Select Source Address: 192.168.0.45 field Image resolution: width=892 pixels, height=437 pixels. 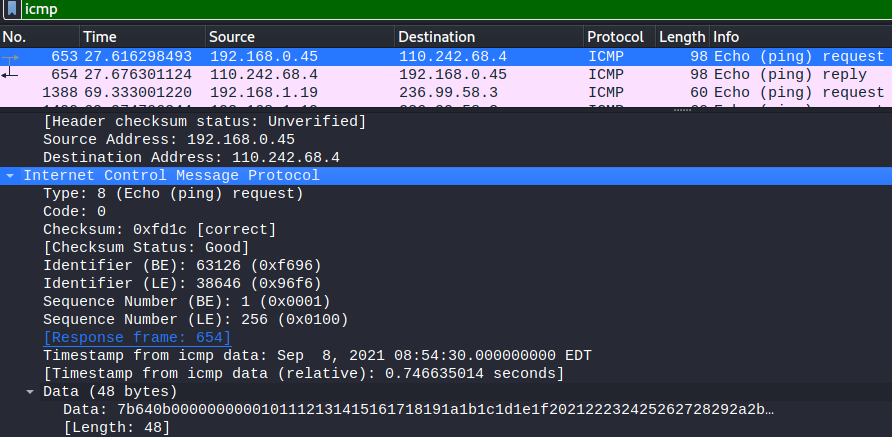[169, 139]
